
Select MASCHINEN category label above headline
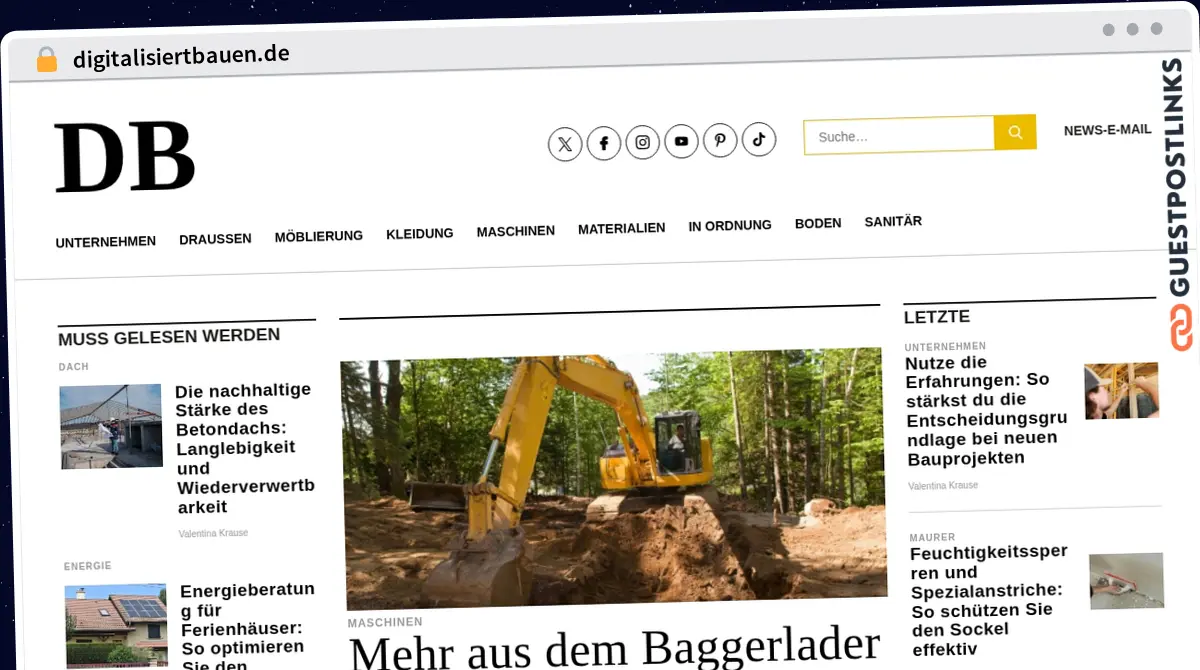click(x=385, y=622)
